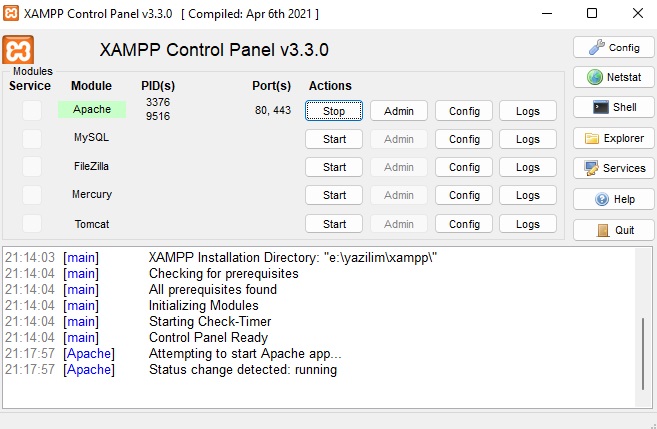Click the log panel scrollbar thumb
This screenshot has width=657, height=429.
point(643,354)
